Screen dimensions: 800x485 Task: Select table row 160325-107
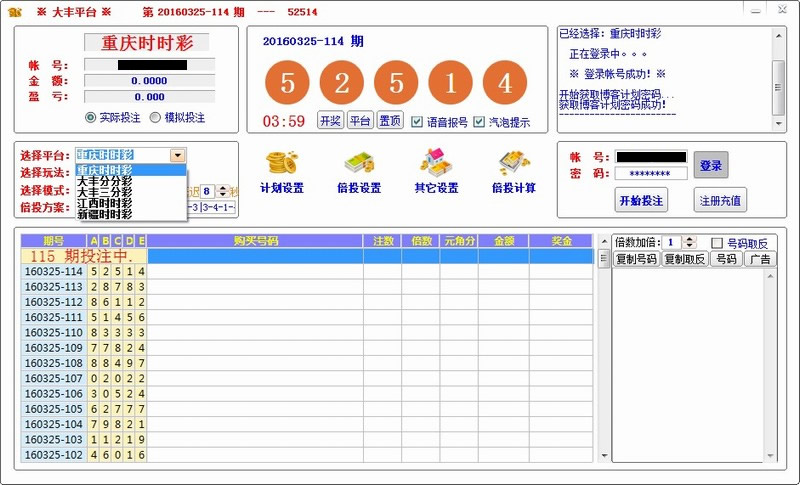[307, 378]
